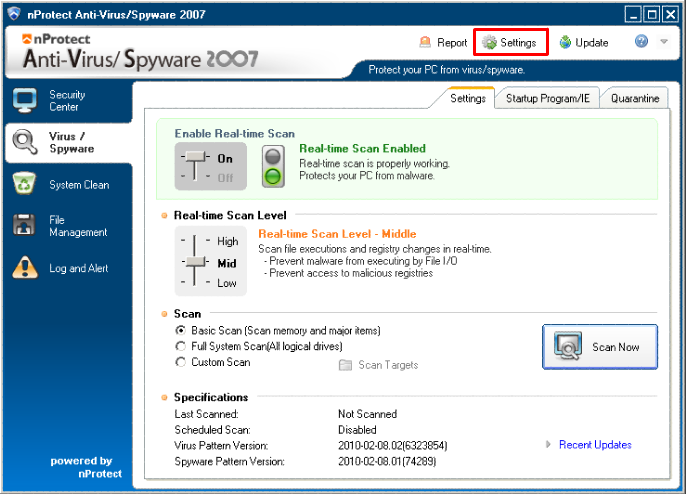This screenshot has height=494, width=686.
Task: Click the 'Real-time Scan Enabled' status text
Action: [362, 148]
